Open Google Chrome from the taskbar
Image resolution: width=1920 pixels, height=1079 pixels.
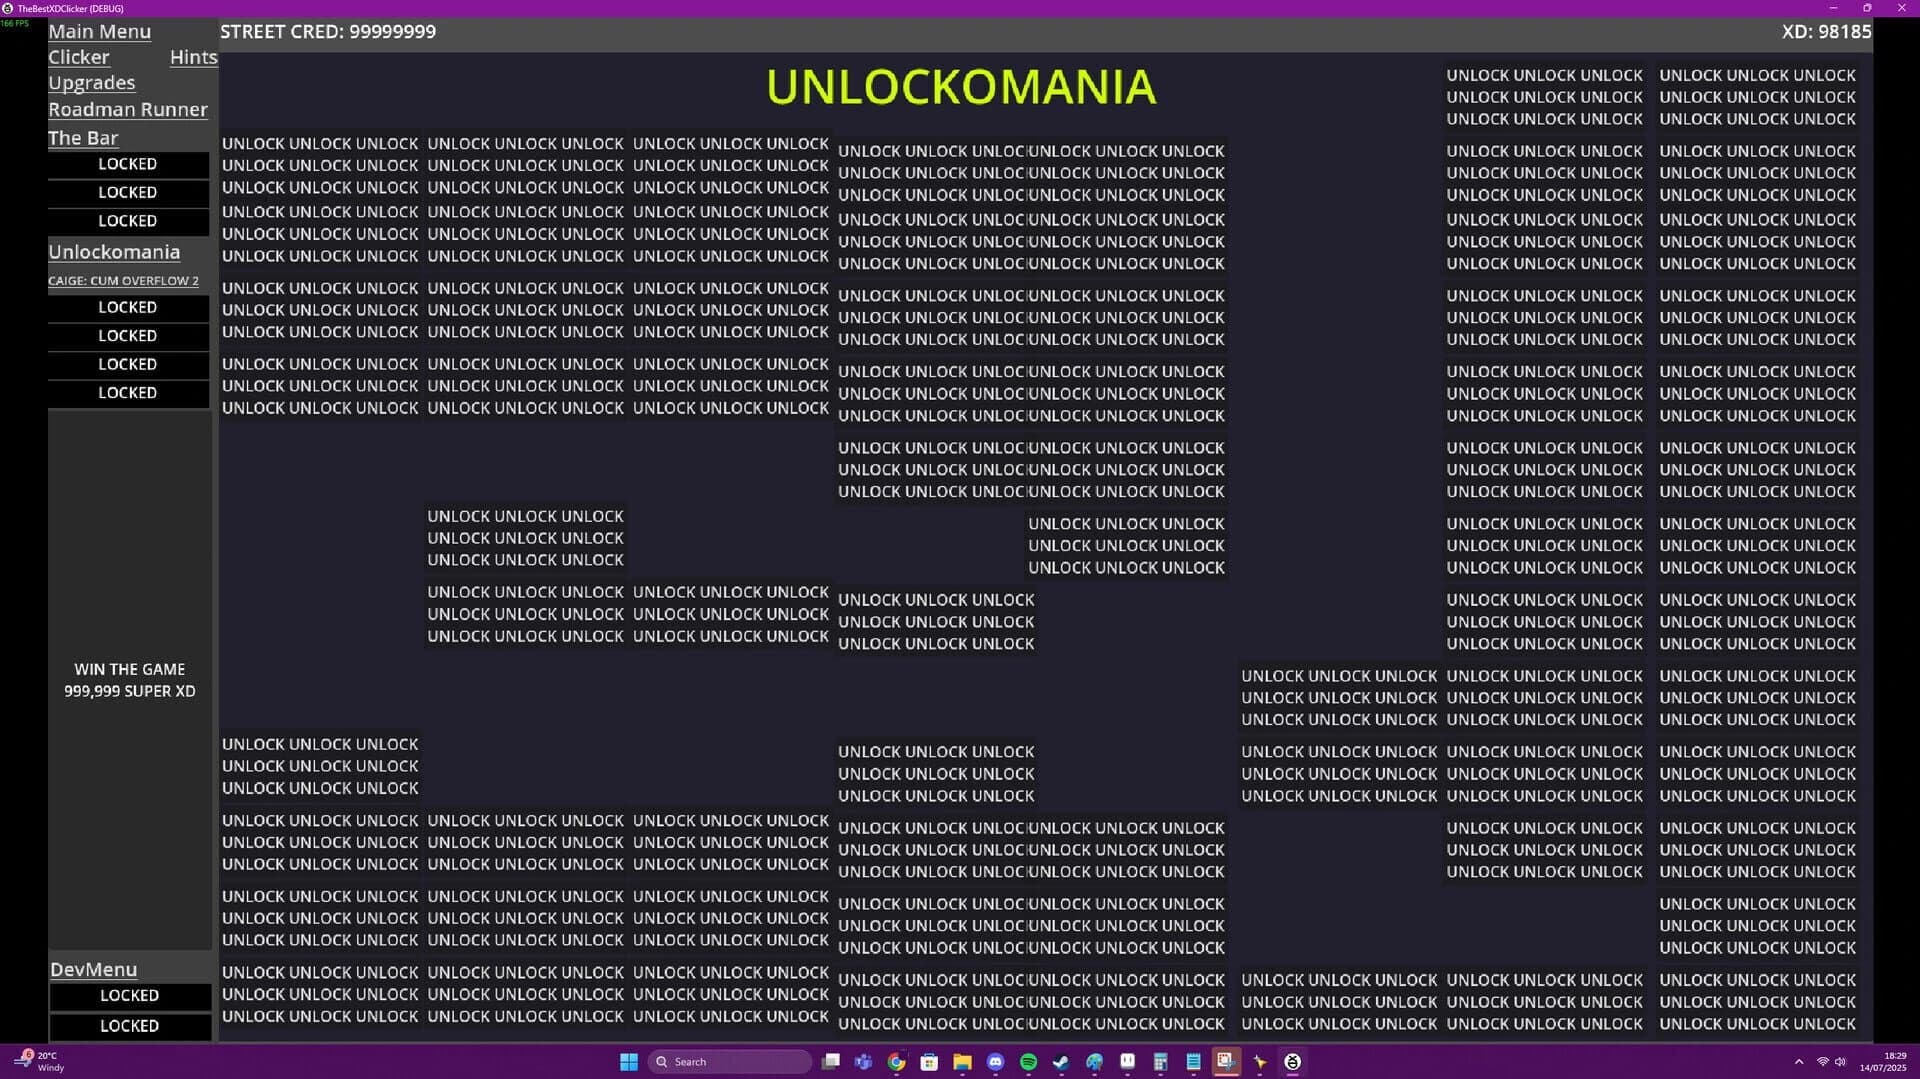point(896,1062)
